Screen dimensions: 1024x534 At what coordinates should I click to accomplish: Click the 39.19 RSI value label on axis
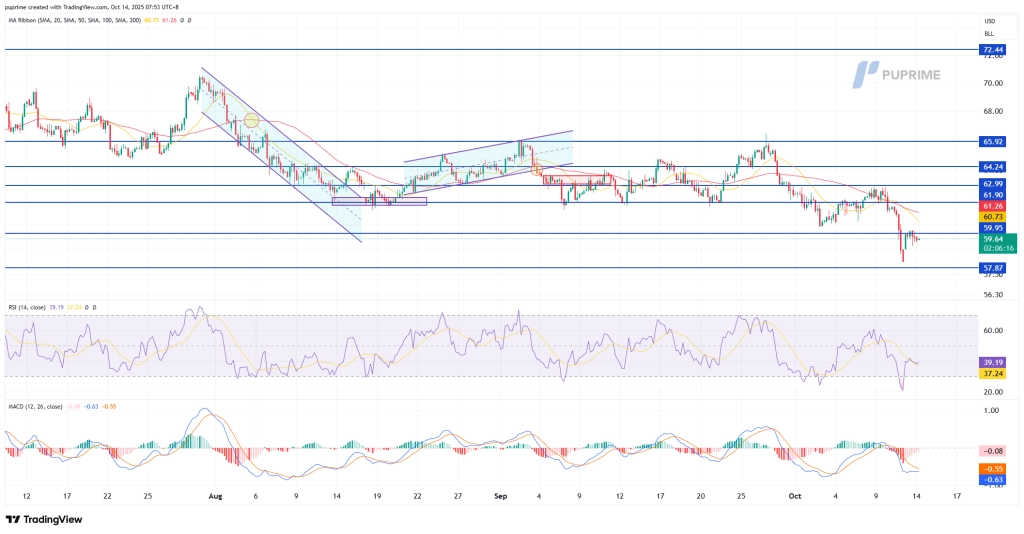[x=993, y=362]
